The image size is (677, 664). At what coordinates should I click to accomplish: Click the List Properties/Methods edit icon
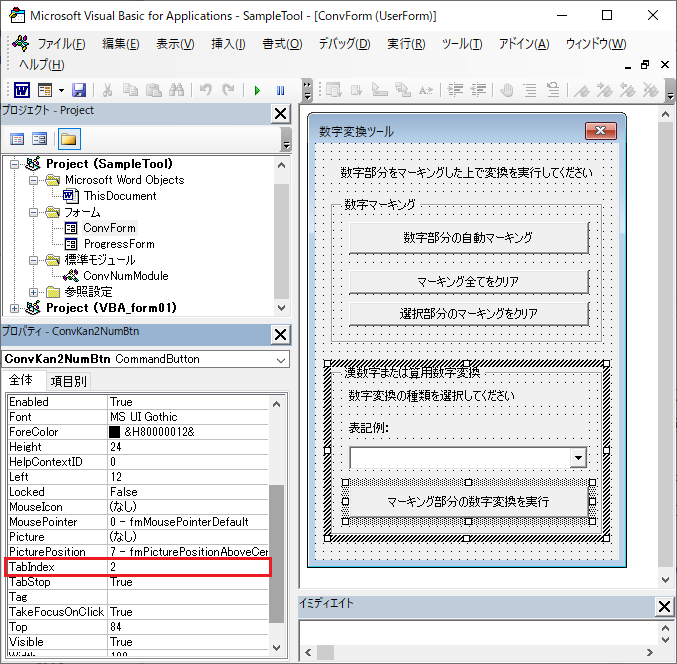pos(334,90)
